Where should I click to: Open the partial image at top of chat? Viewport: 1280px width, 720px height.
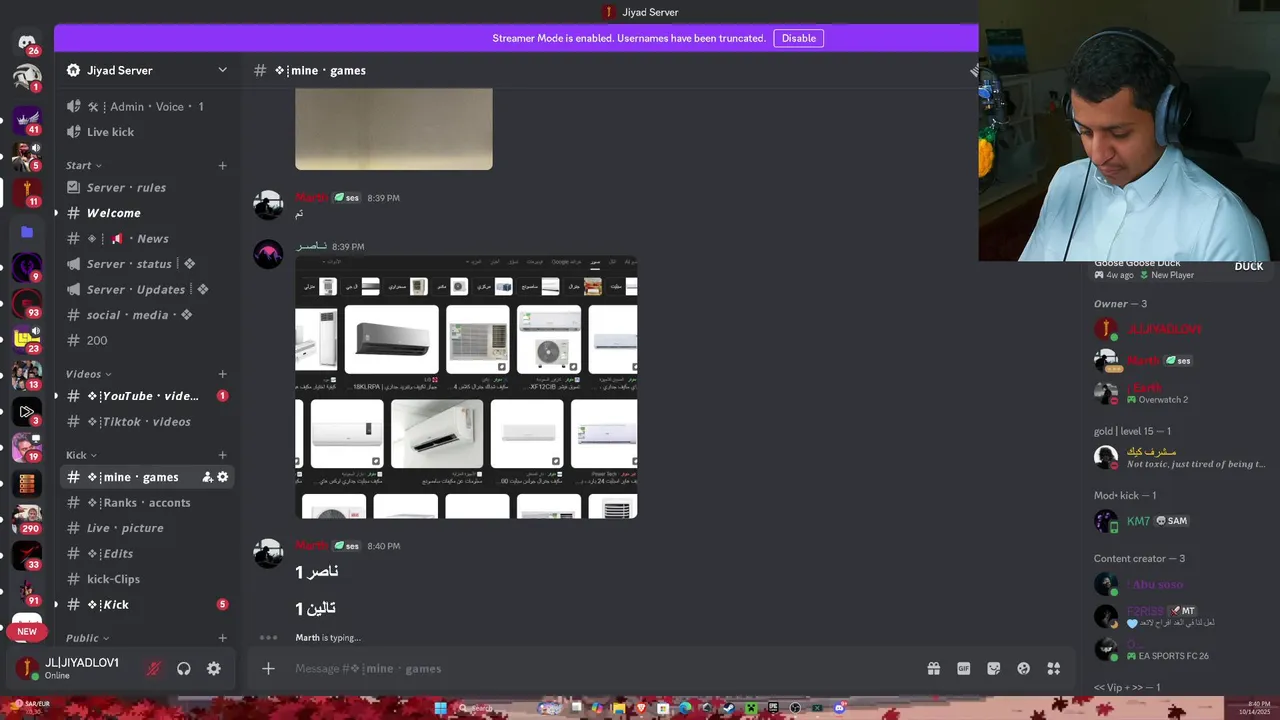coord(394,129)
